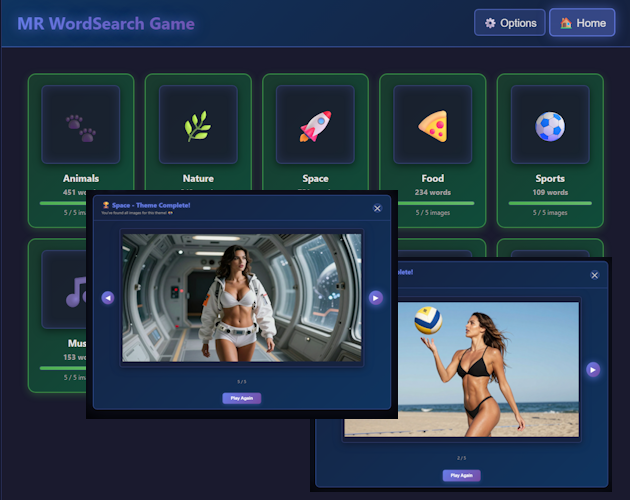Open the Options settings
630x500 pixels.
click(509, 23)
